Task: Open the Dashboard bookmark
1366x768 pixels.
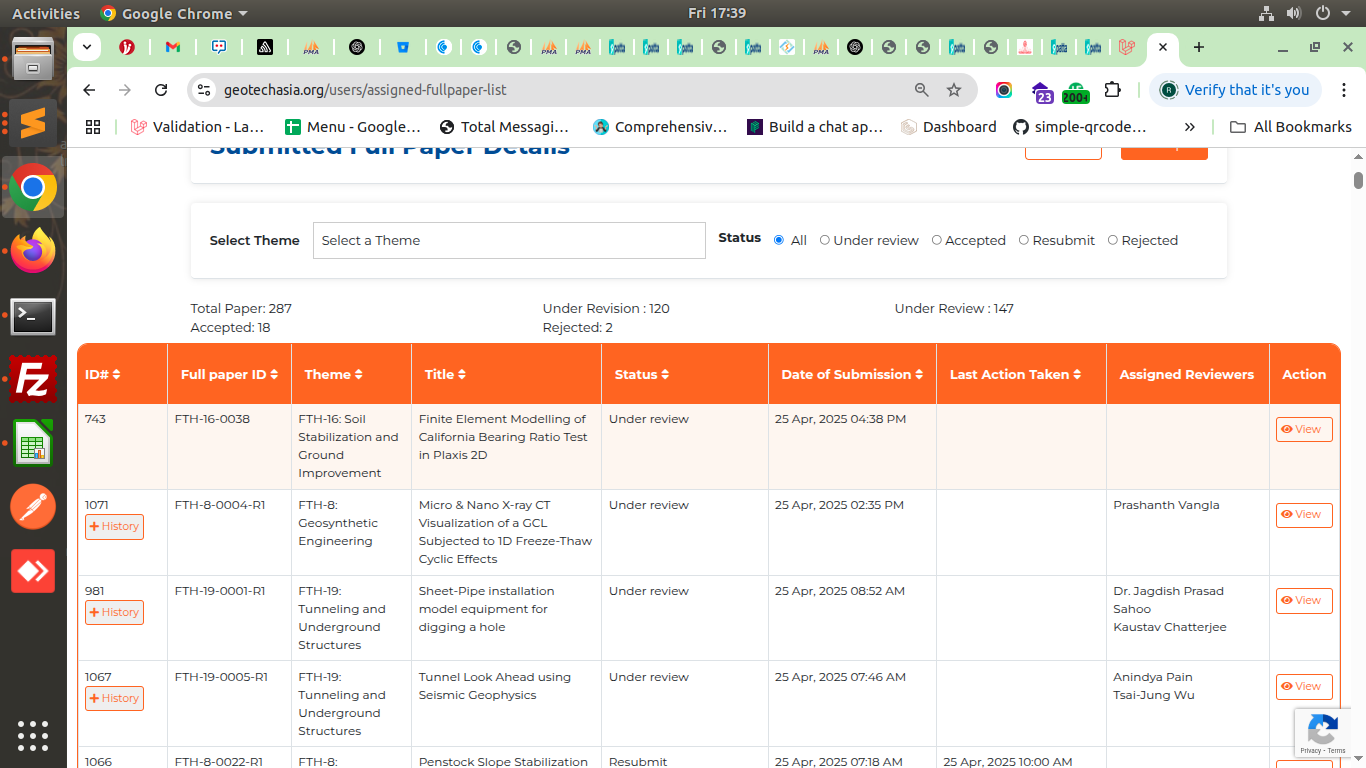Action: coord(948,127)
